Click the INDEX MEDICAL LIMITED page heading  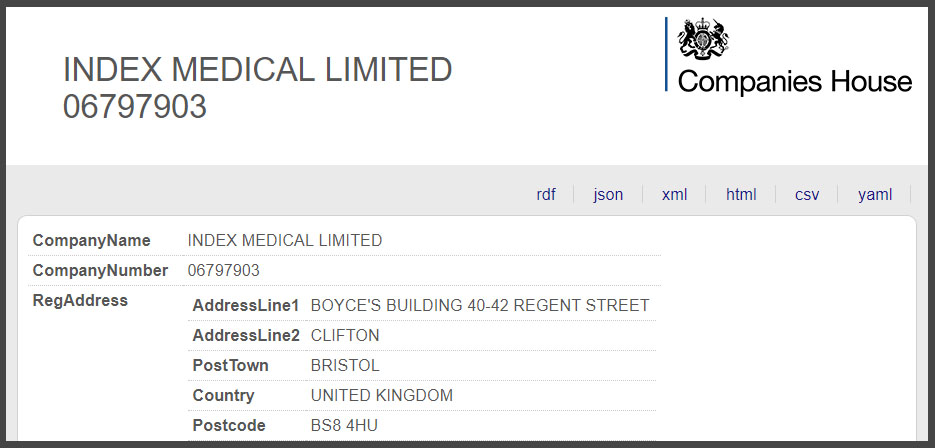pos(258,70)
